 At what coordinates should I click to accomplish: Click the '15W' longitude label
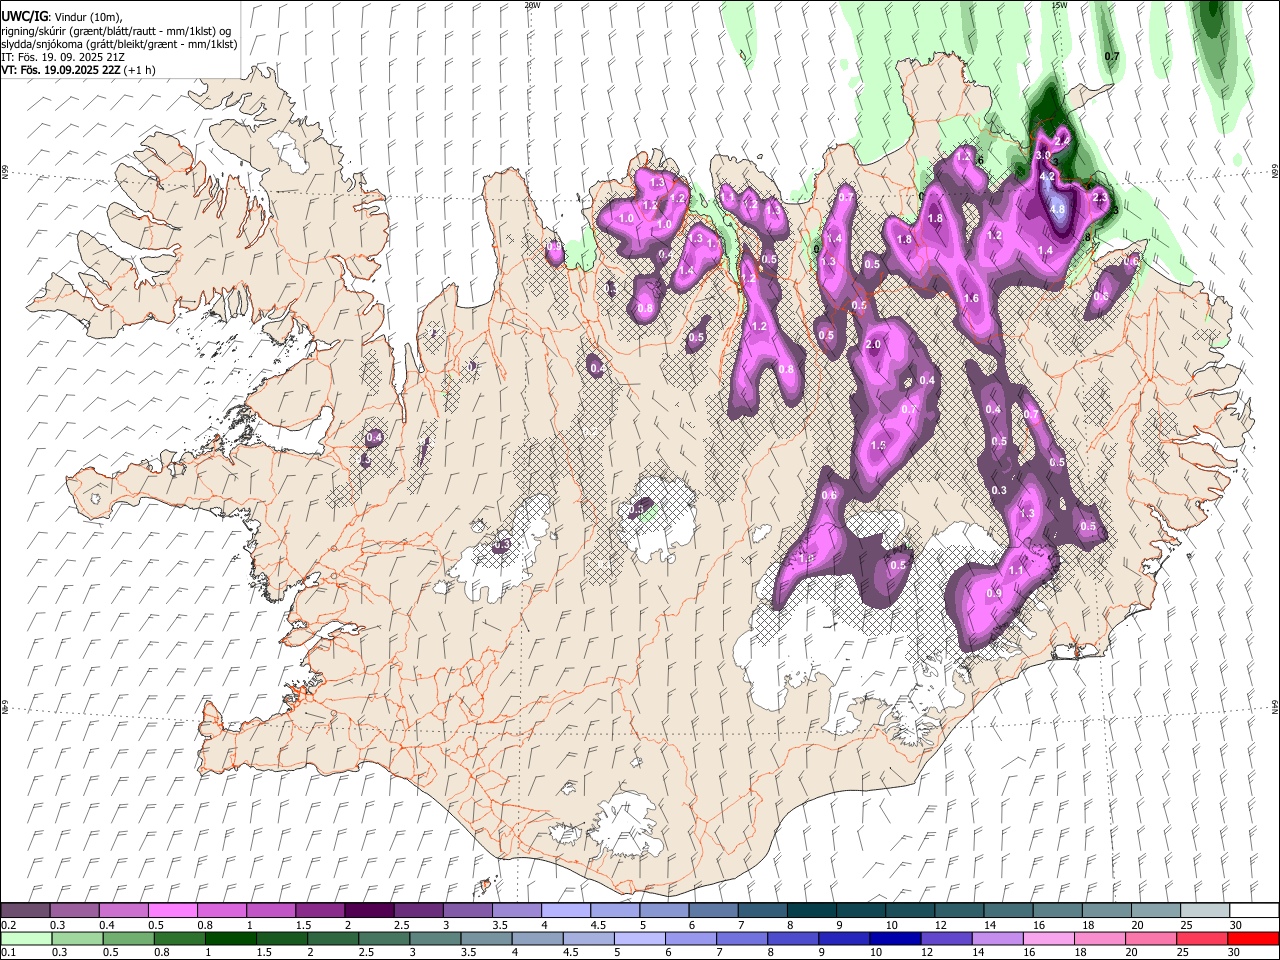click(1059, 5)
